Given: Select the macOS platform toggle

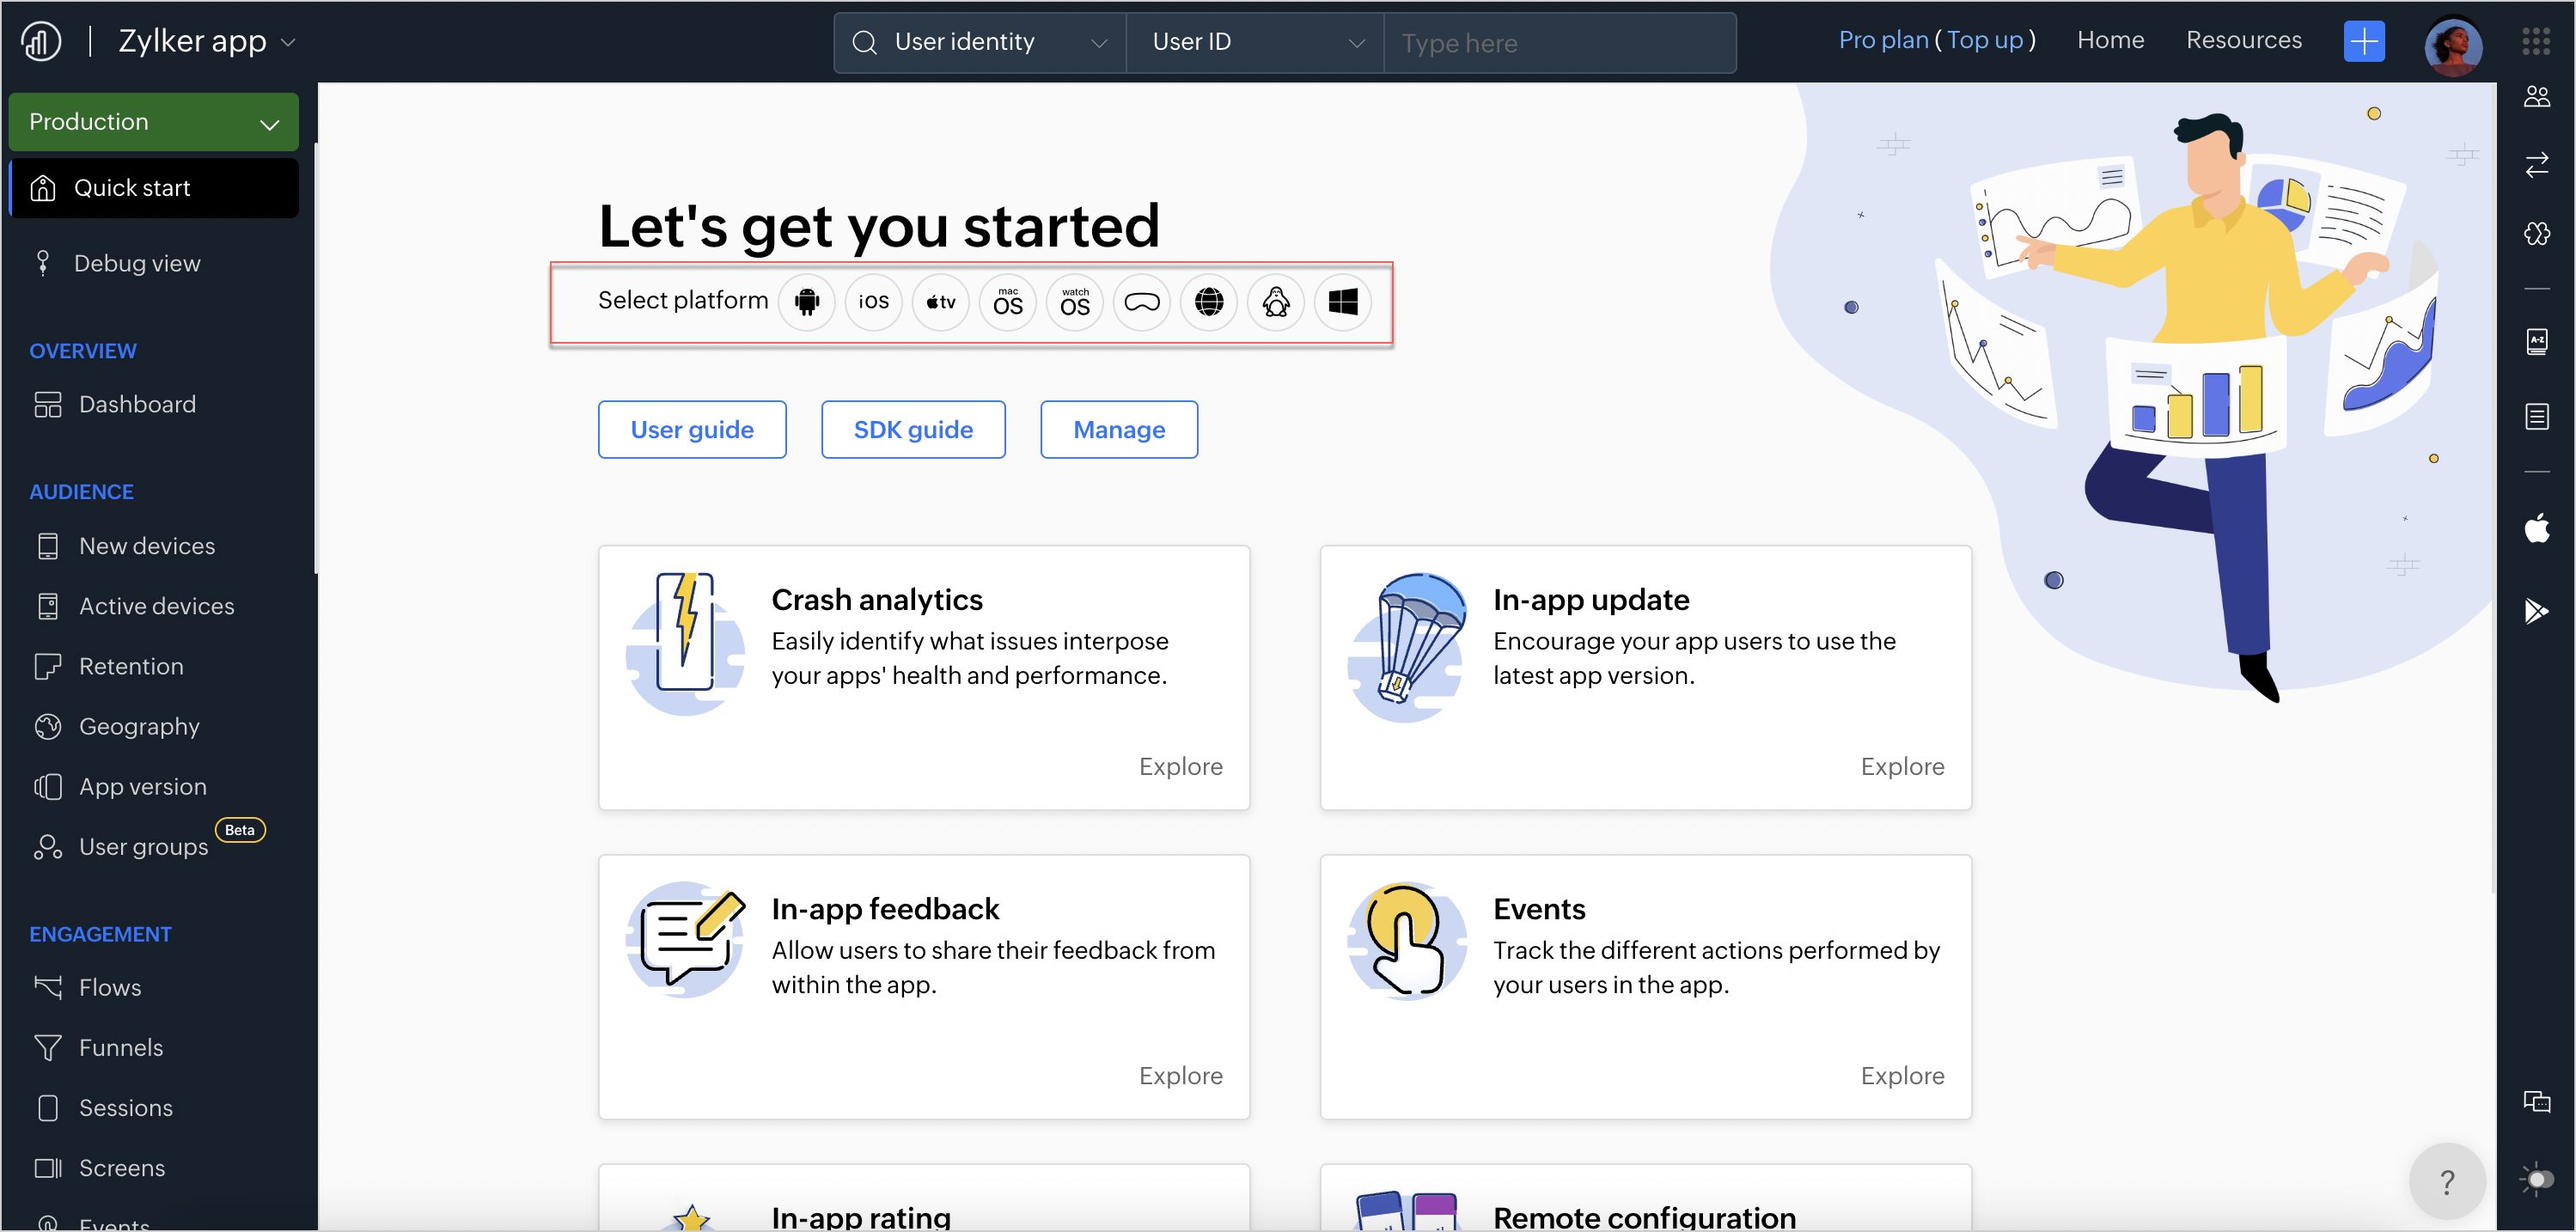Looking at the screenshot, I should [x=1007, y=302].
